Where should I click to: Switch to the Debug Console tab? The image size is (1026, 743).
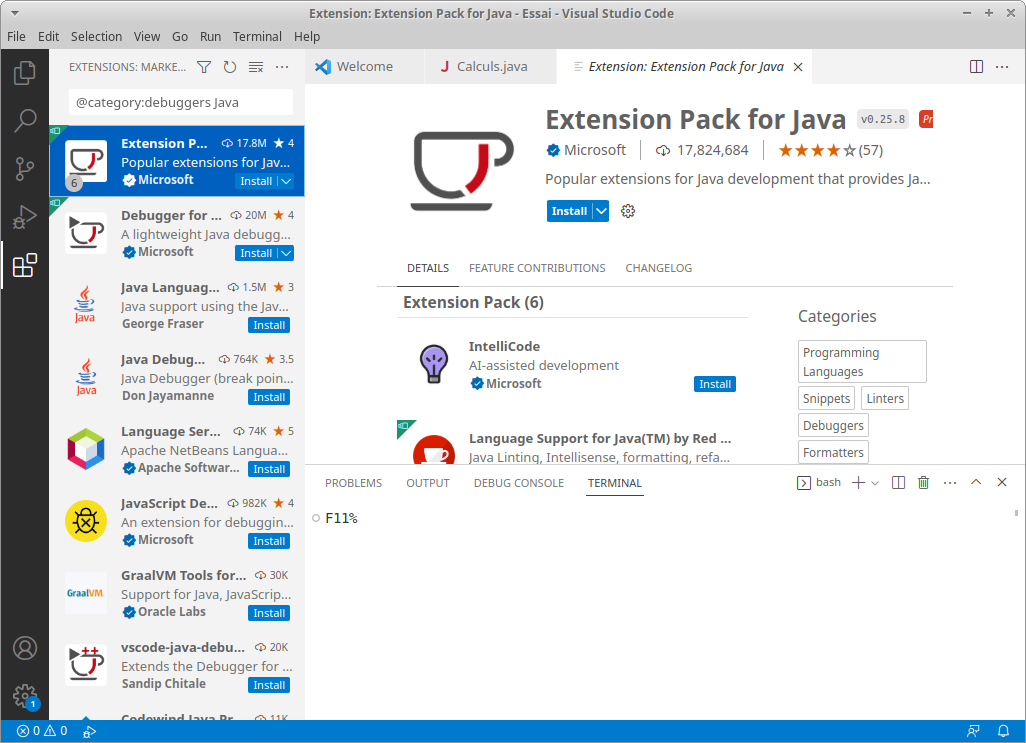click(x=519, y=483)
